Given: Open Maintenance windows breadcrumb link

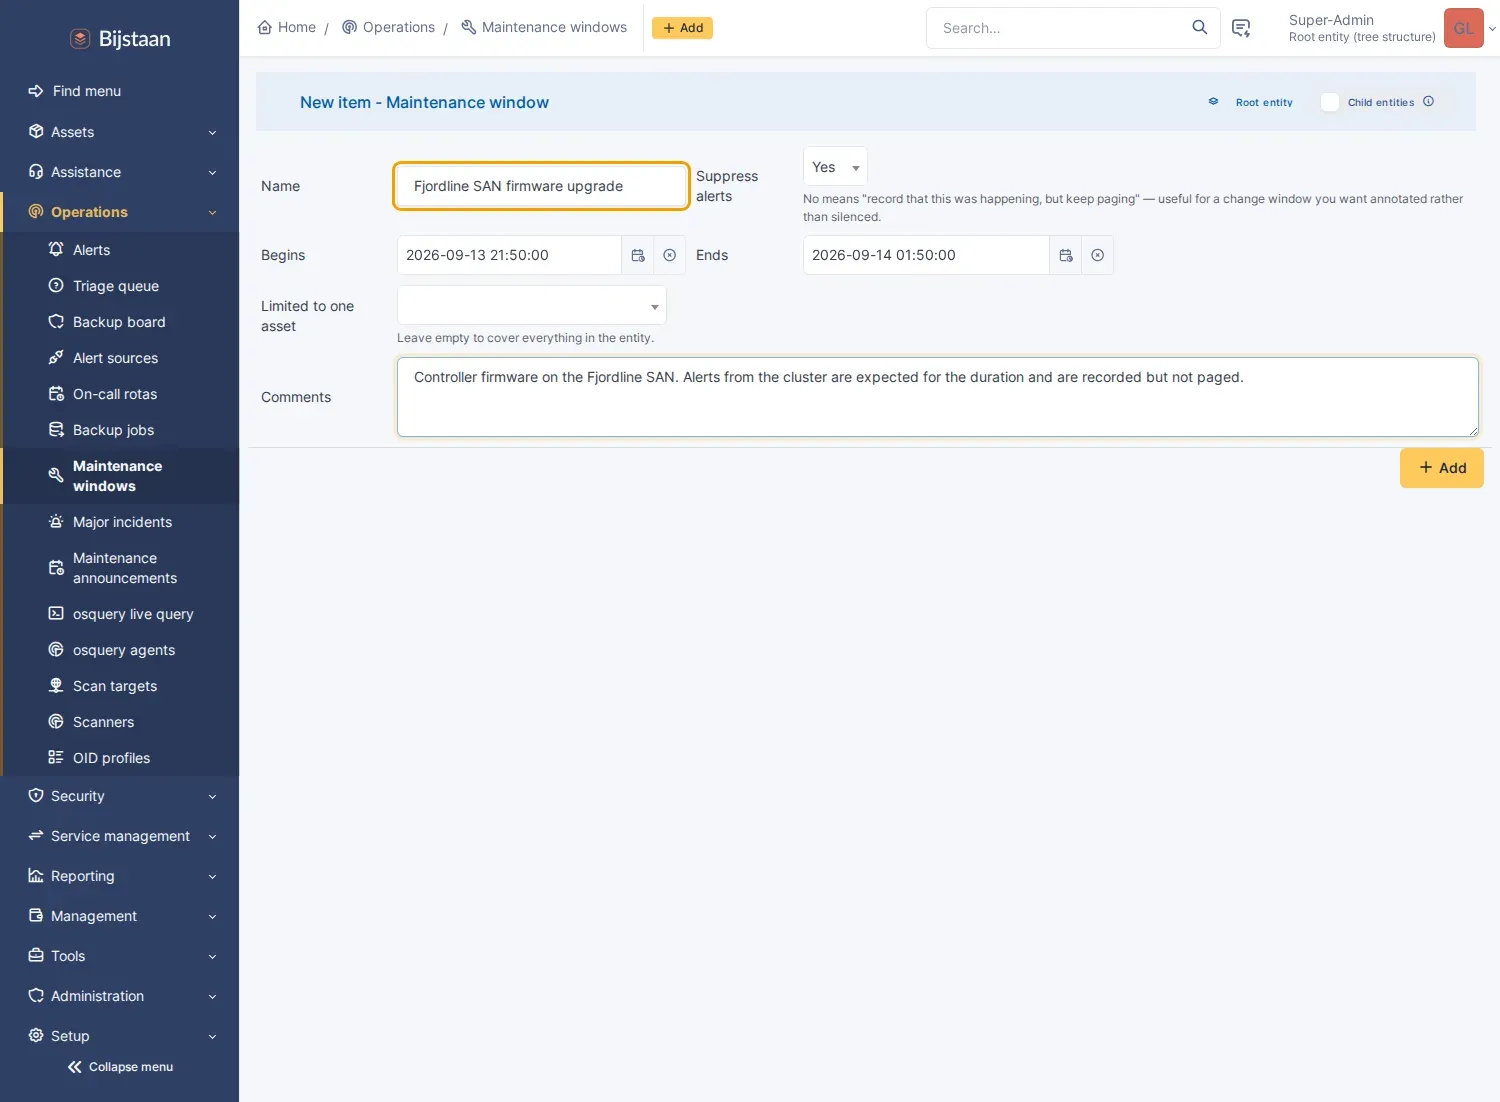Looking at the screenshot, I should (544, 27).
